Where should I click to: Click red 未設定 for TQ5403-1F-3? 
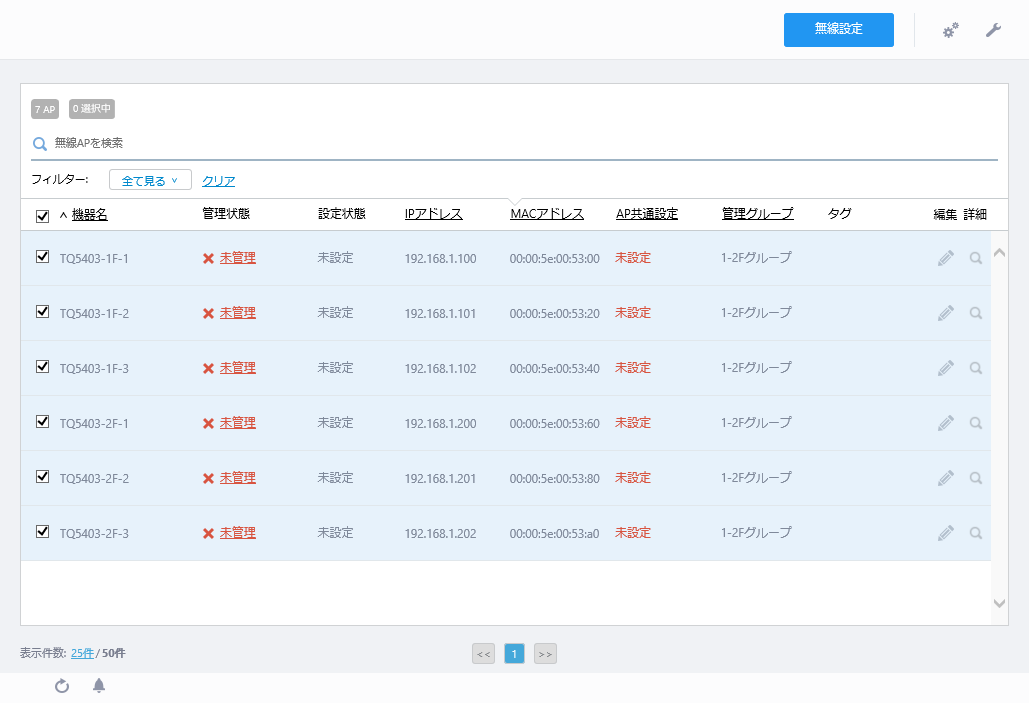pyautogui.click(x=633, y=368)
